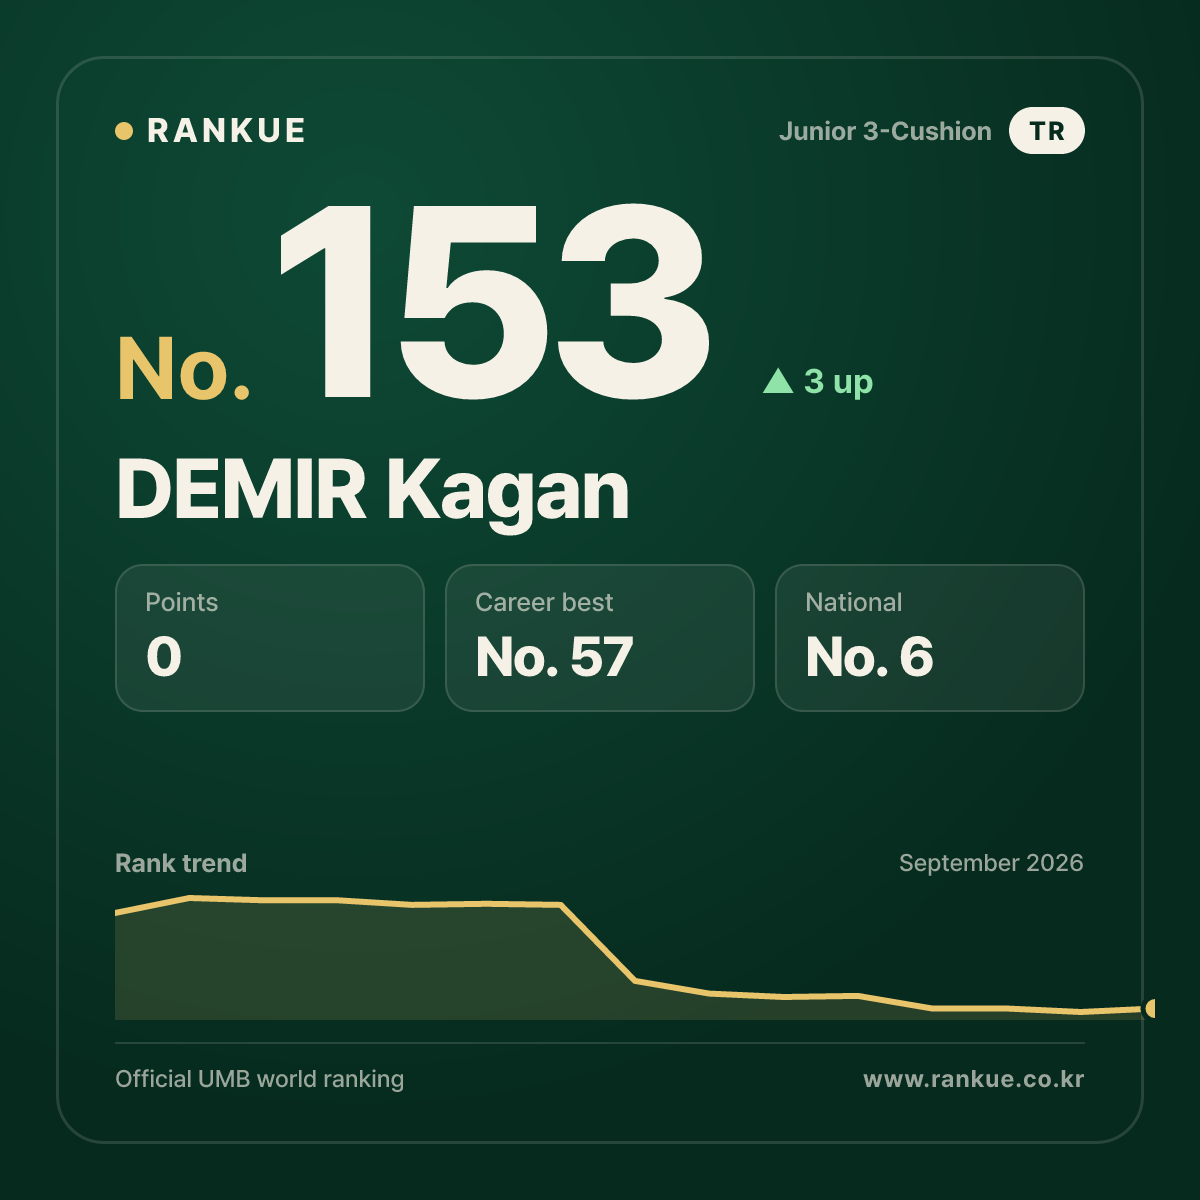The image size is (1200, 1200).
Task: Click the big rank number 153
Action: (x=496, y=302)
